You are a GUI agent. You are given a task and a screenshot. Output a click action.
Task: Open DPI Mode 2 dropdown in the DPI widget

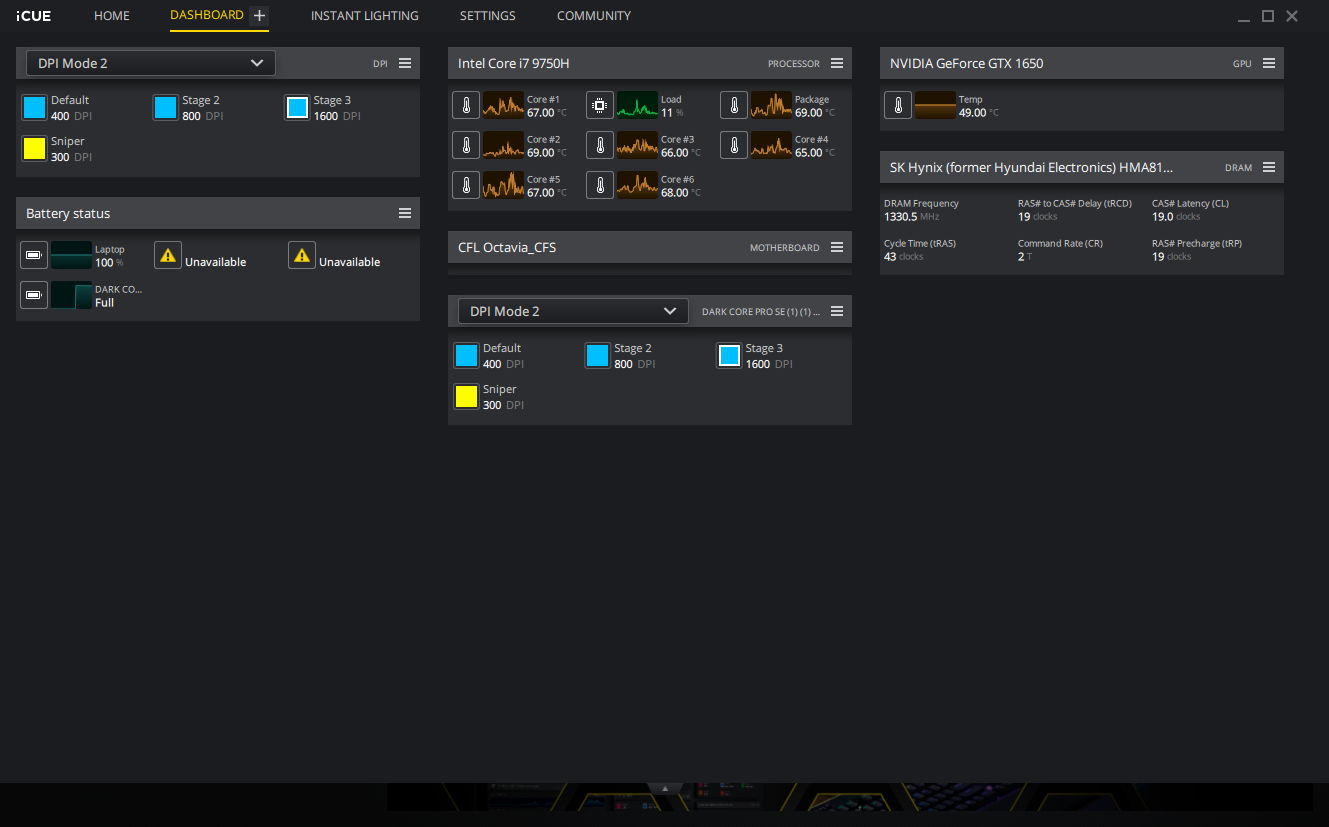pos(150,63)
